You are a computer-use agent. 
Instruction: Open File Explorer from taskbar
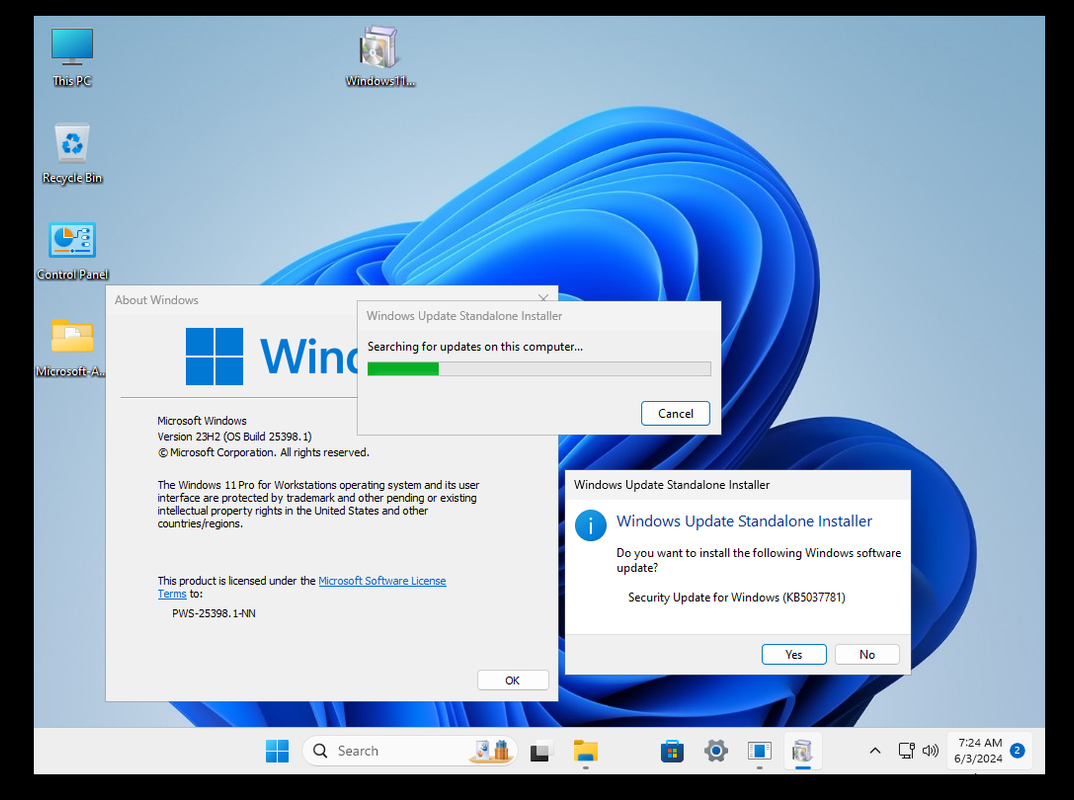[586, 751]
